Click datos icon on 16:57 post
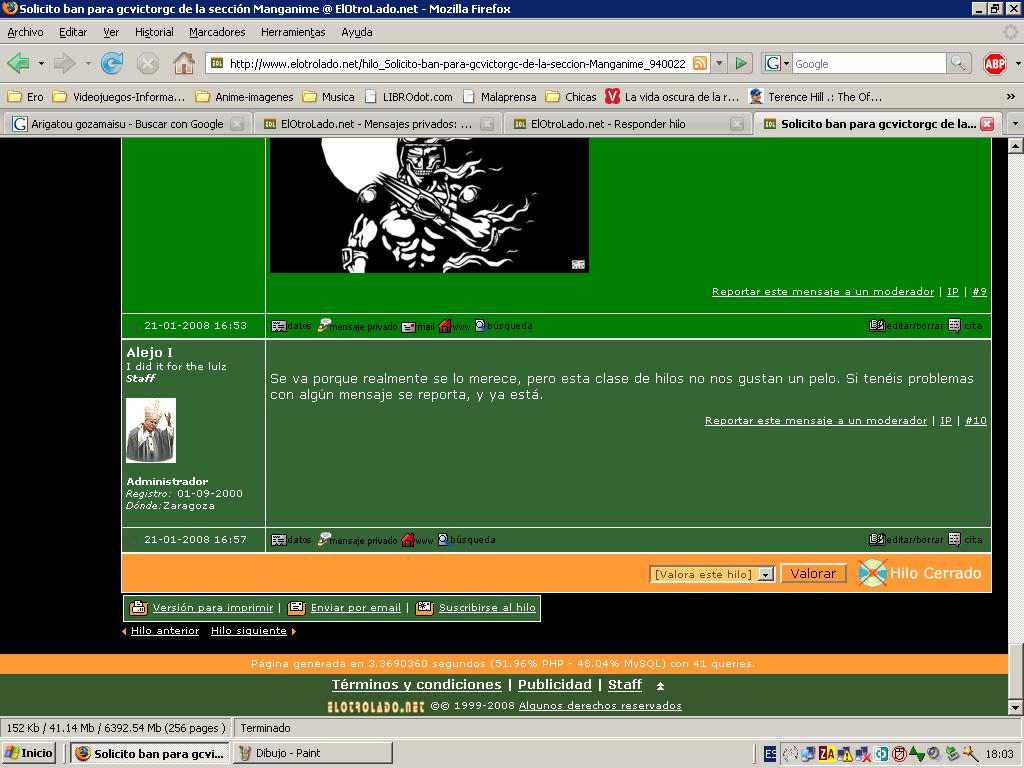Image resolution: width=1024 pixels, height=768 pixels. pyautogui.click(x=291, y=540)
